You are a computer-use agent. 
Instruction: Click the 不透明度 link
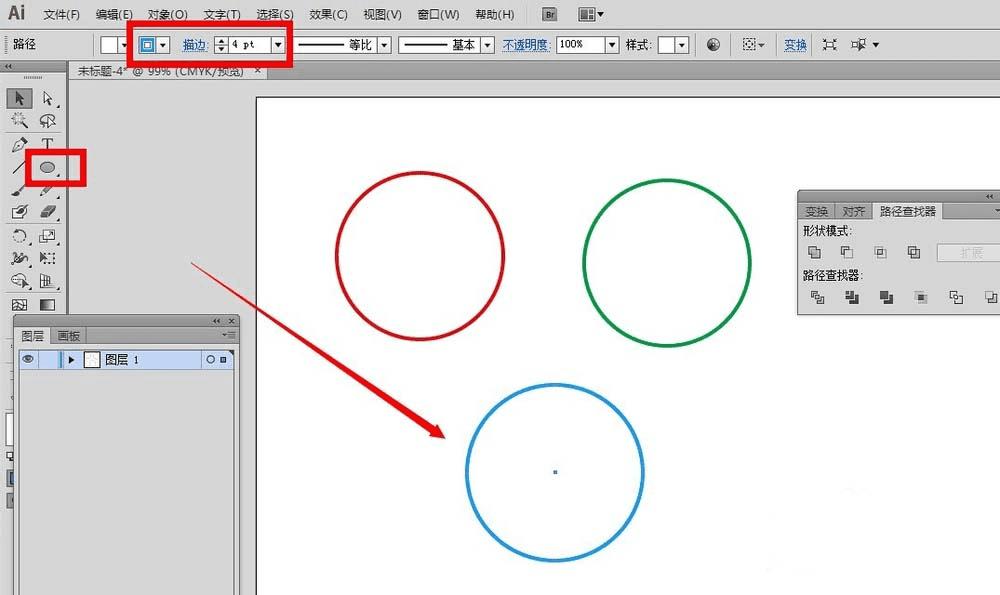(x=526, y=45)
